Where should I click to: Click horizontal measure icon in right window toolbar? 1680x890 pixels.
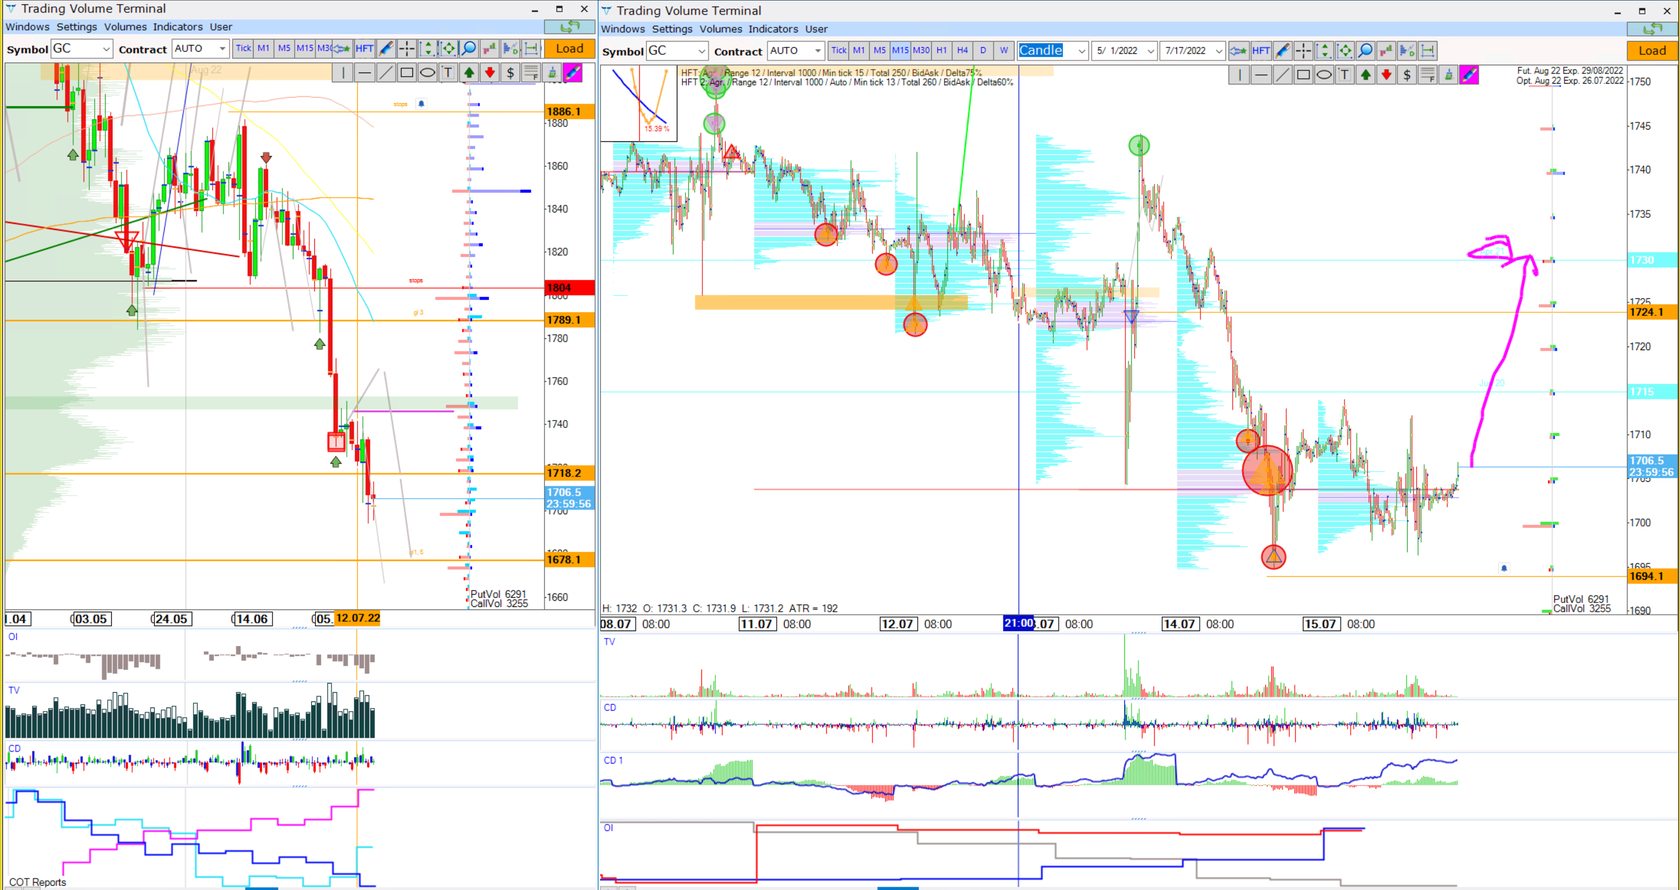(1428, 50)
